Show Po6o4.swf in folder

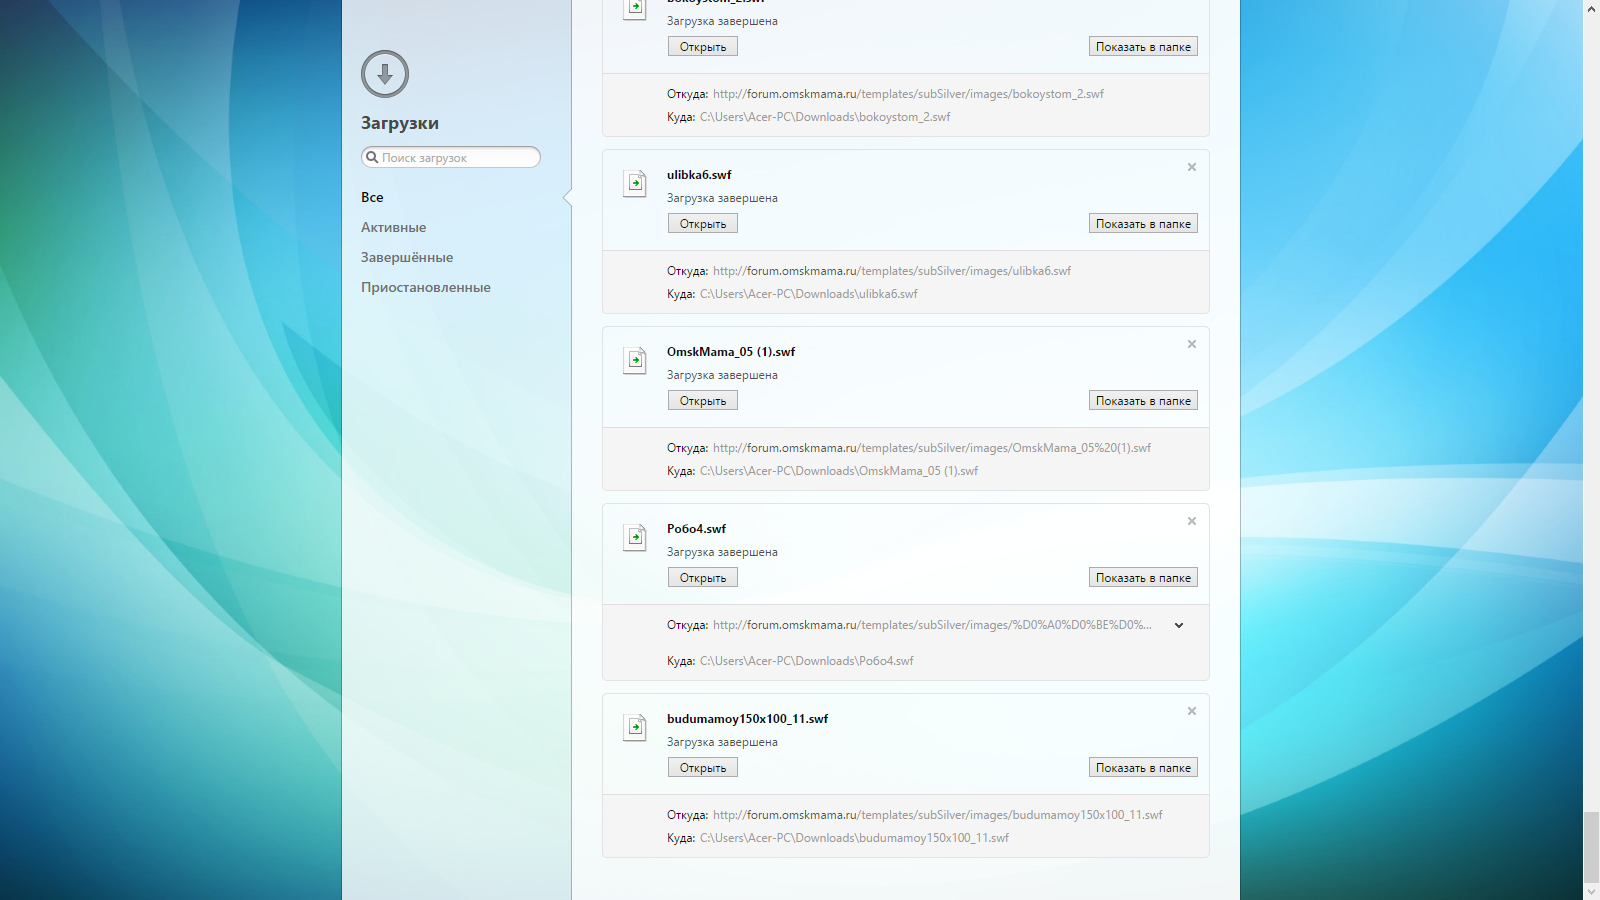click(x=1143, y=578)
